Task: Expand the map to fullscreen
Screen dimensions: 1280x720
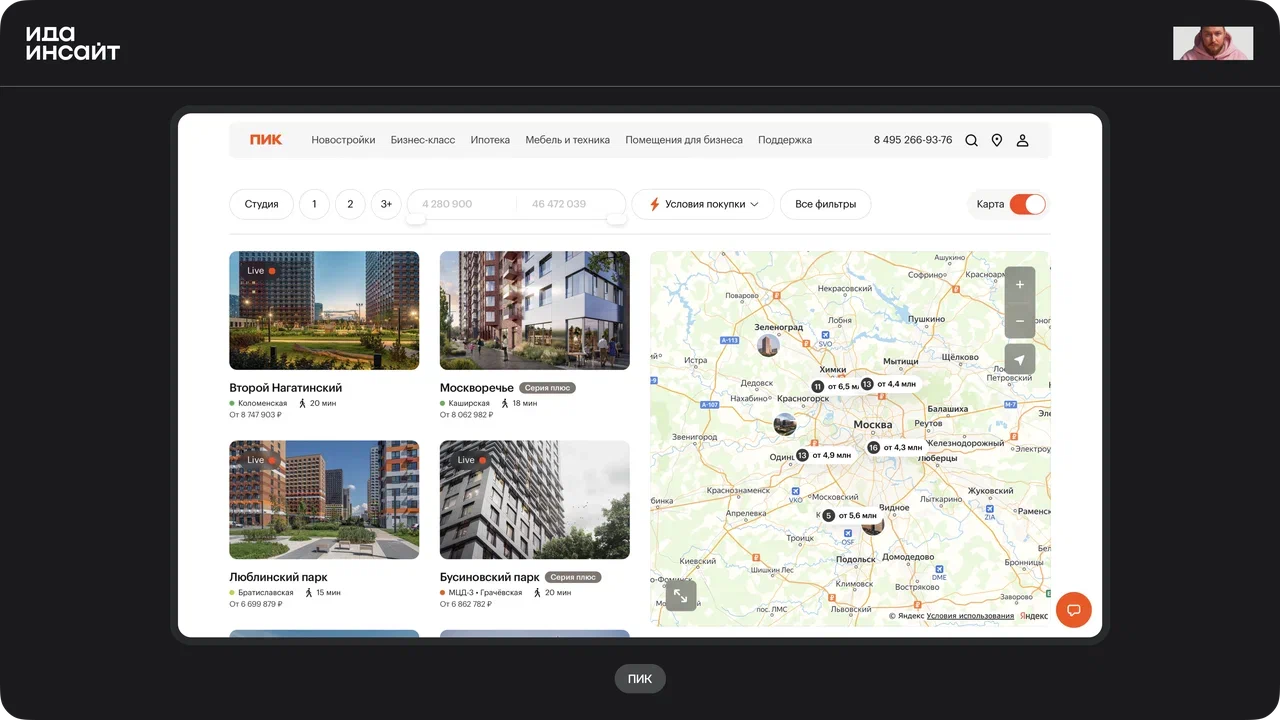Action: 681,596
